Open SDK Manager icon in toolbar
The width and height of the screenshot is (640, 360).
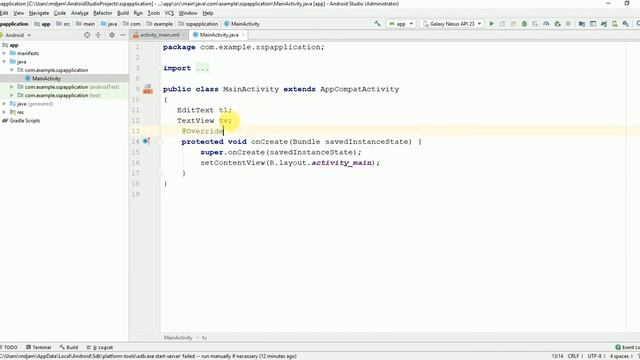pyautogui.click(x=625, y=24)
